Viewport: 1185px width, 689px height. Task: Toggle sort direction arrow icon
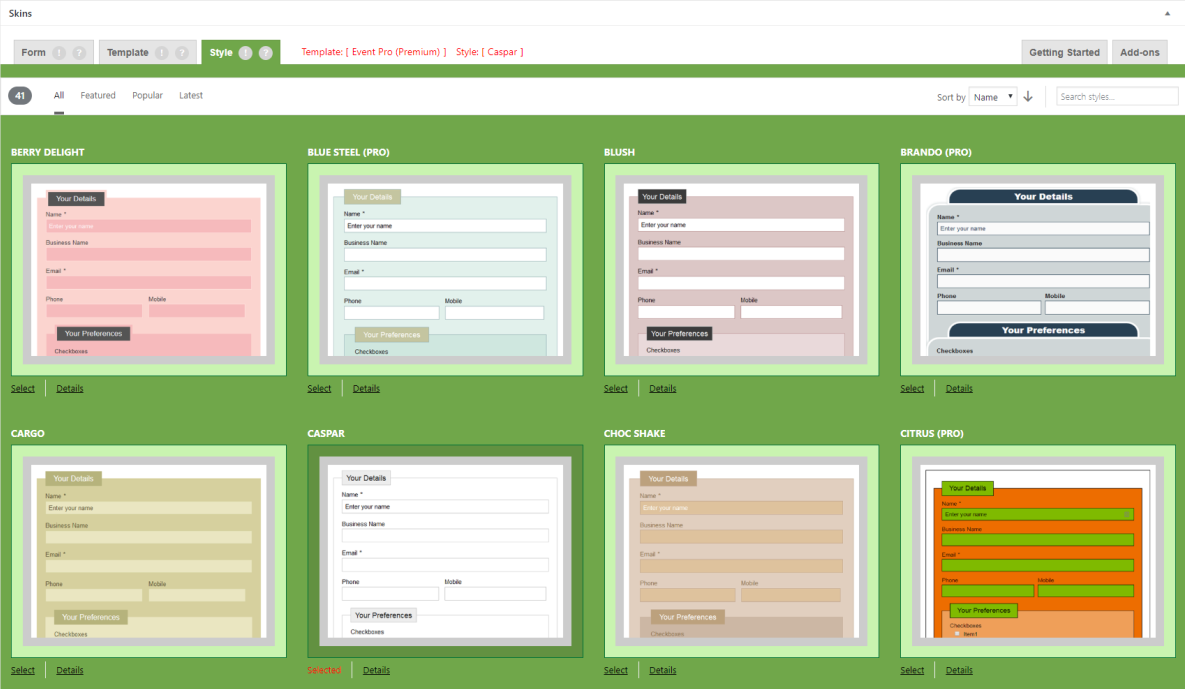[1028, 97]
